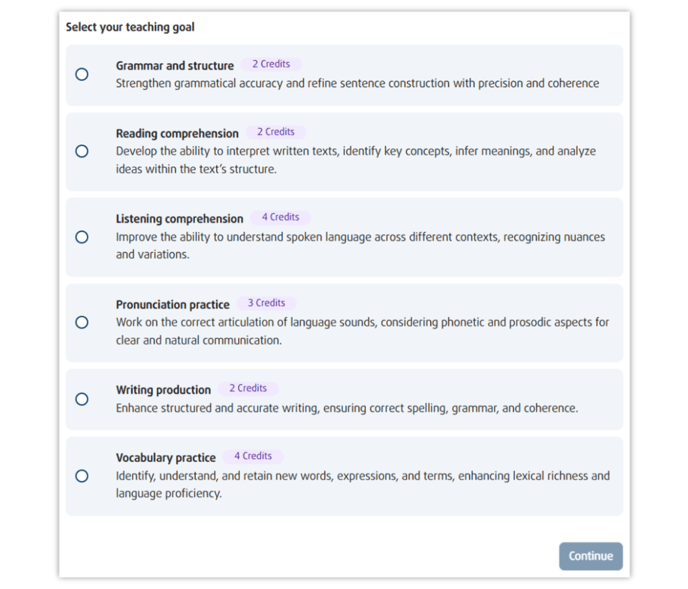
Task: Click the Pronunciation practice title
Action: [x=172, y=305]
